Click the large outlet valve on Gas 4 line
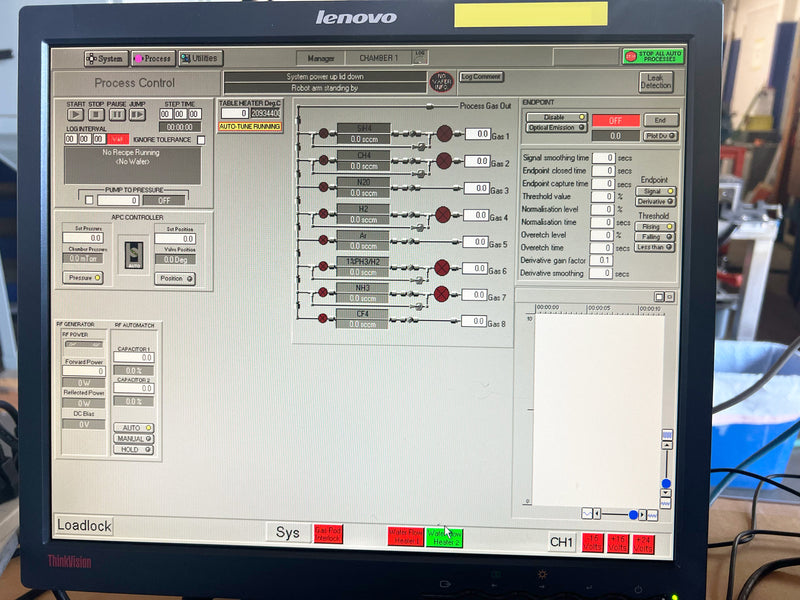Image resolution: width=800 pixels, height=600 pixels. pos(443,214)
